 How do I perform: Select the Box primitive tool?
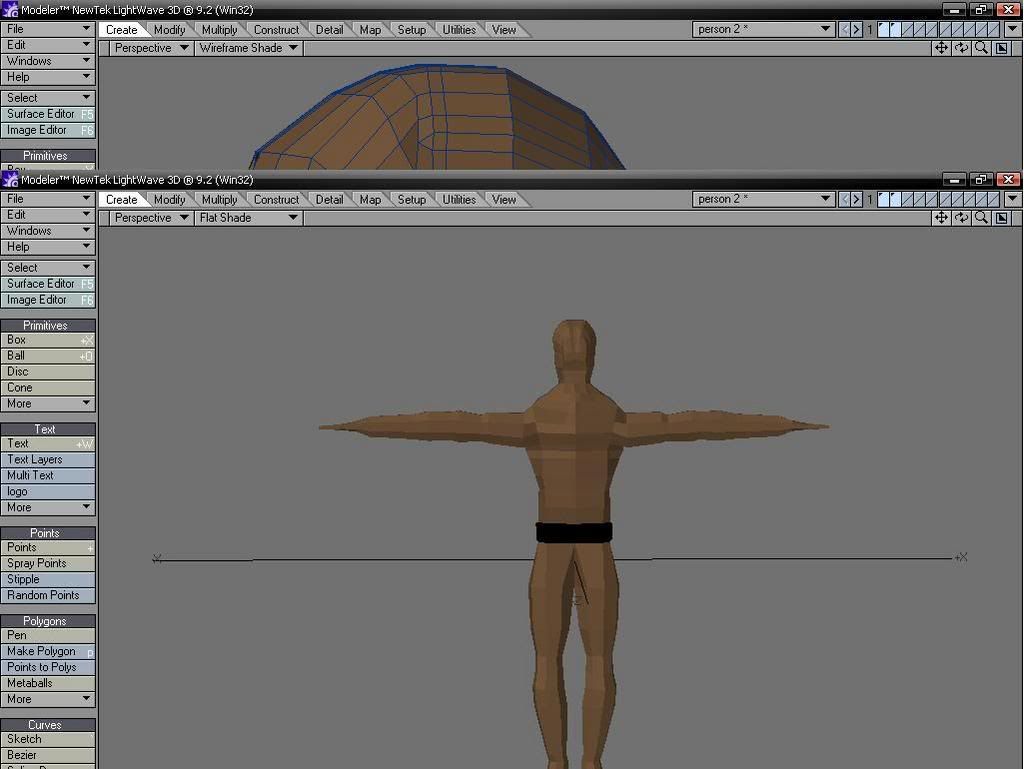coord(48,340)
